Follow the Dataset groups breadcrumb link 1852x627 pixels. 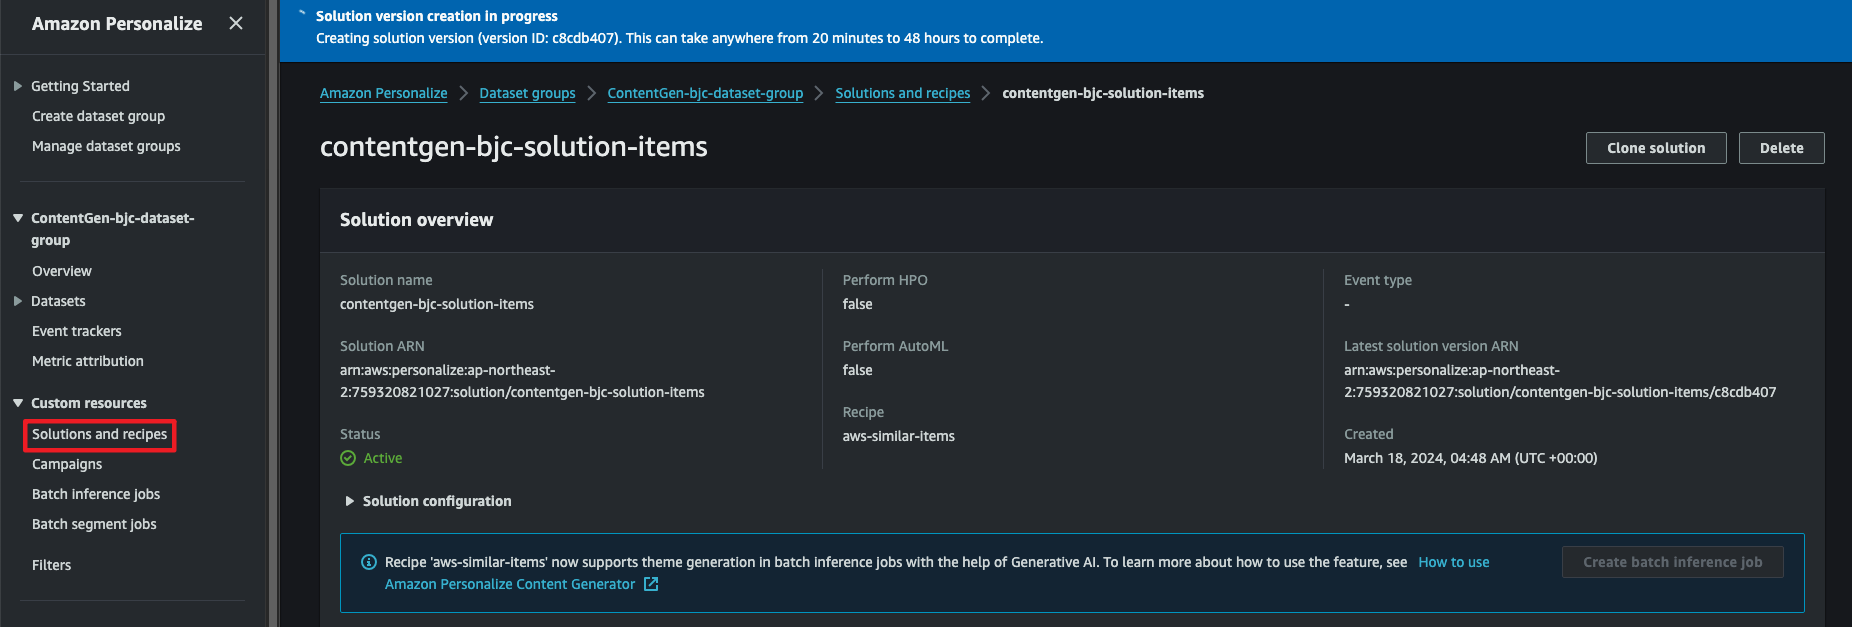pos(527,93)
